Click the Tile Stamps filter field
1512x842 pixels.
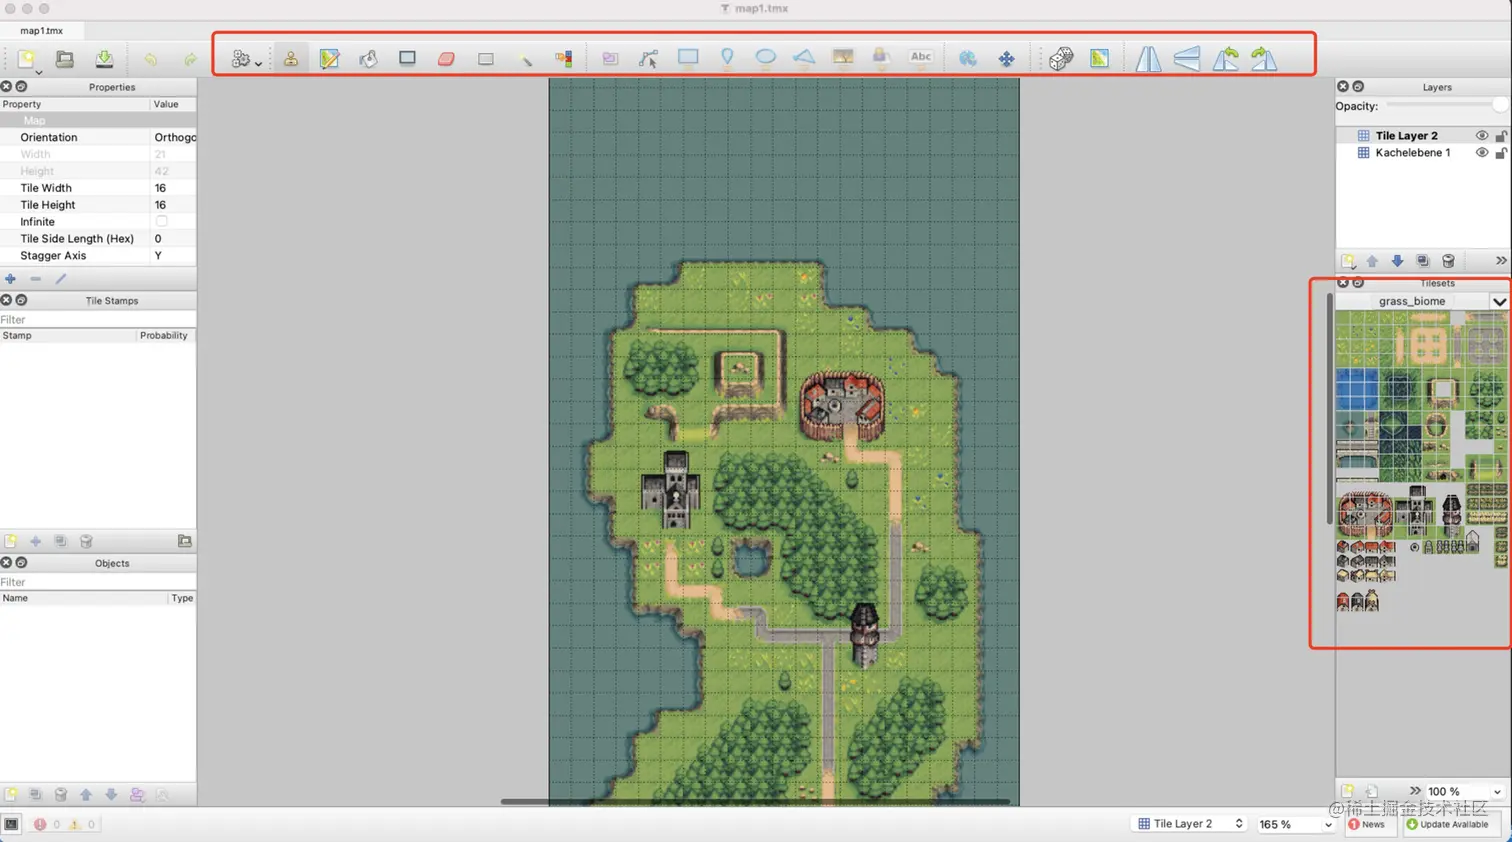(x=98, y=320)
